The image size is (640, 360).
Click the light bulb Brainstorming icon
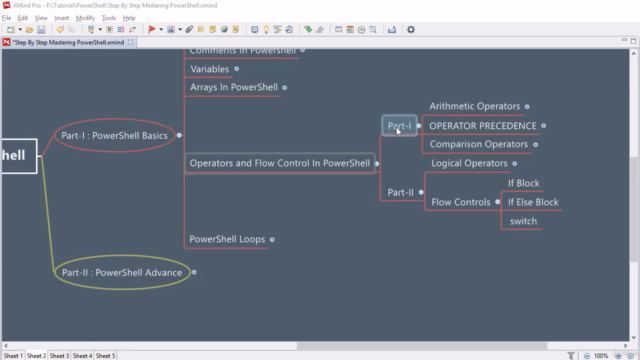pos(266,29)
